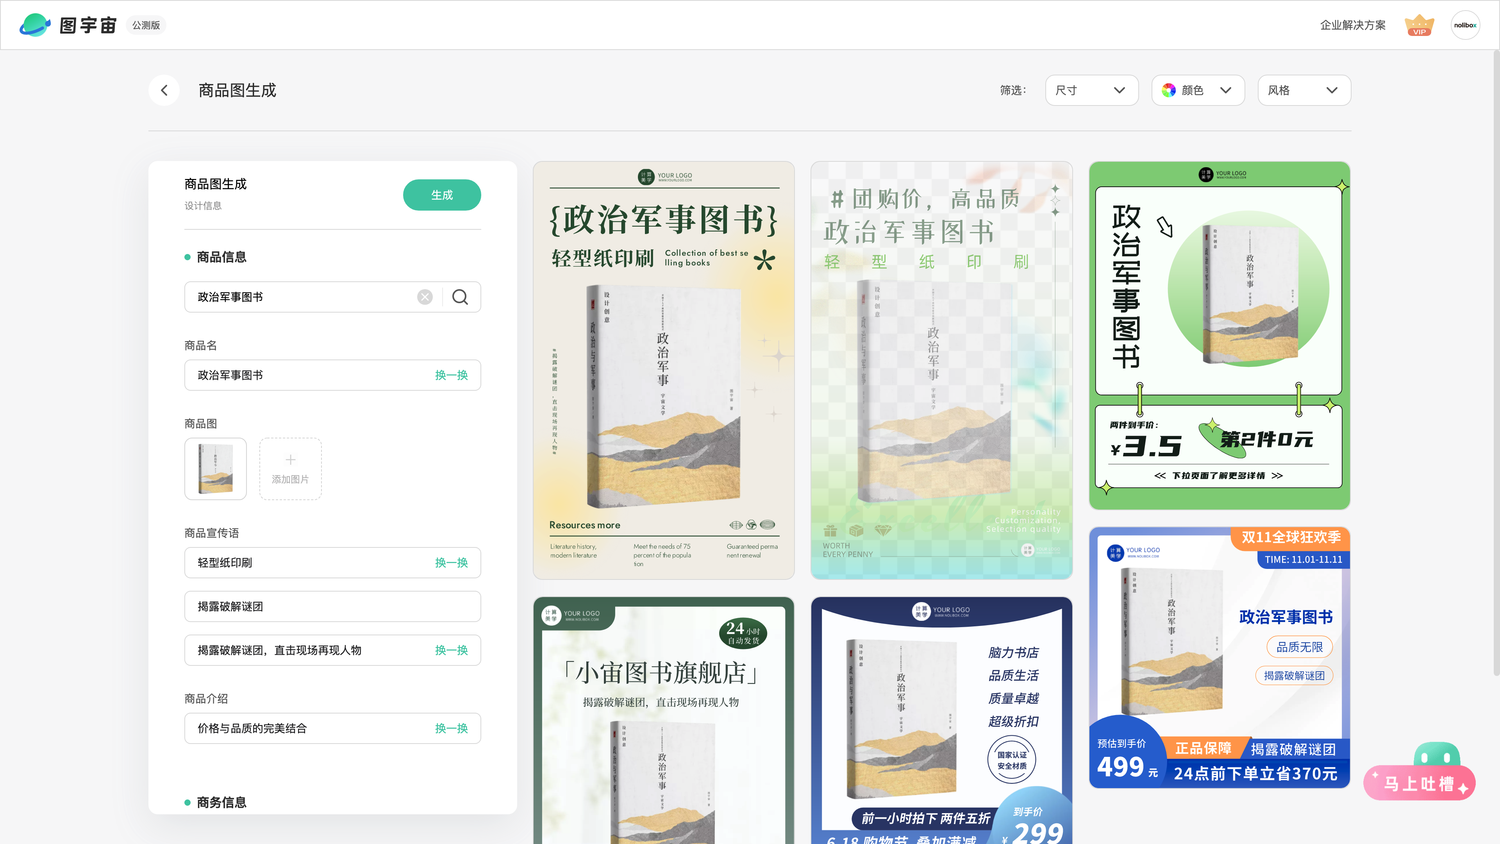
Task: Click the 商品宣传语 label
Action: [211, 533]
